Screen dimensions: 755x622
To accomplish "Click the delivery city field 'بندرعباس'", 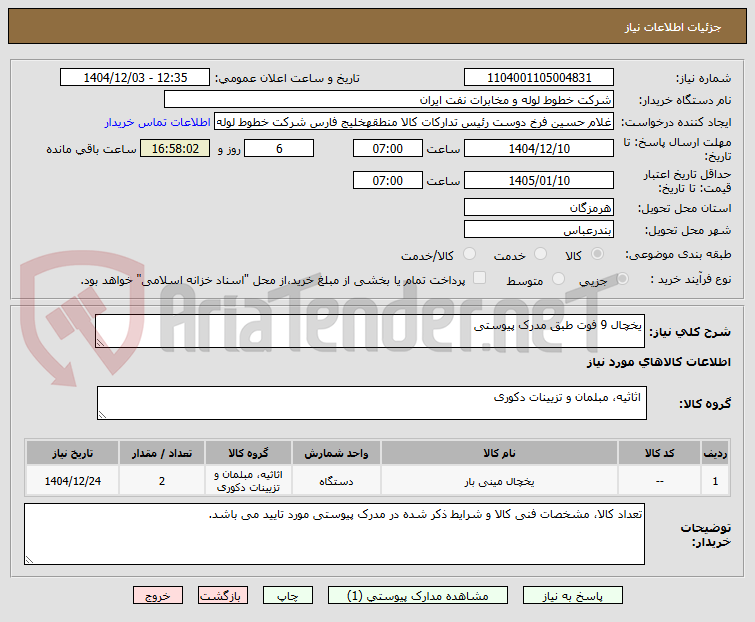I will [x=539, y=230].
